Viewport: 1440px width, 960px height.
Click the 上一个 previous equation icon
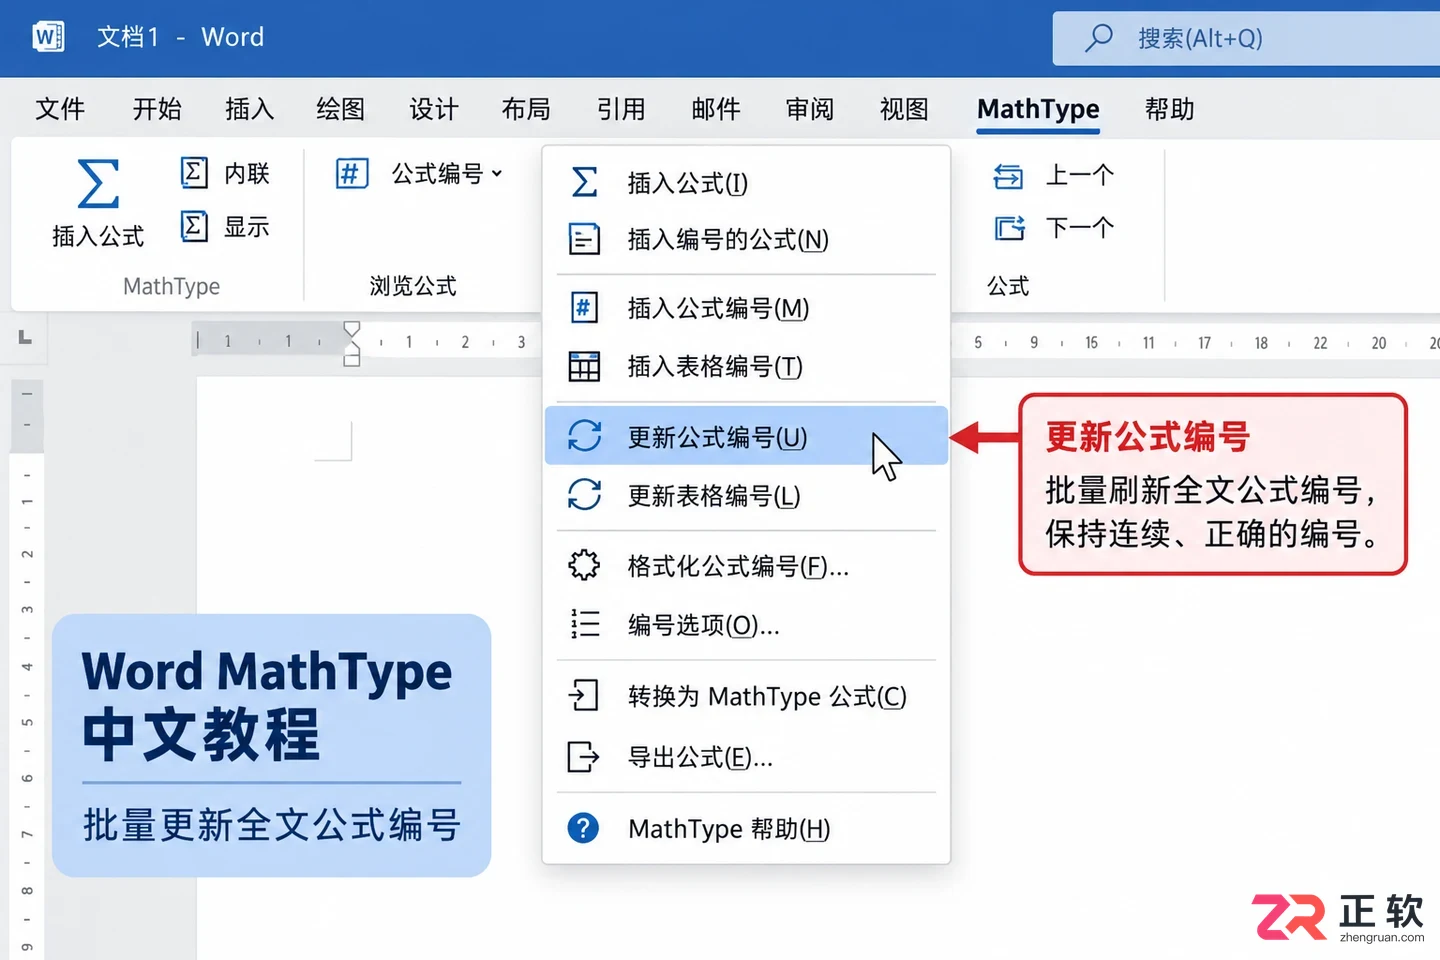pos(1008,176)
